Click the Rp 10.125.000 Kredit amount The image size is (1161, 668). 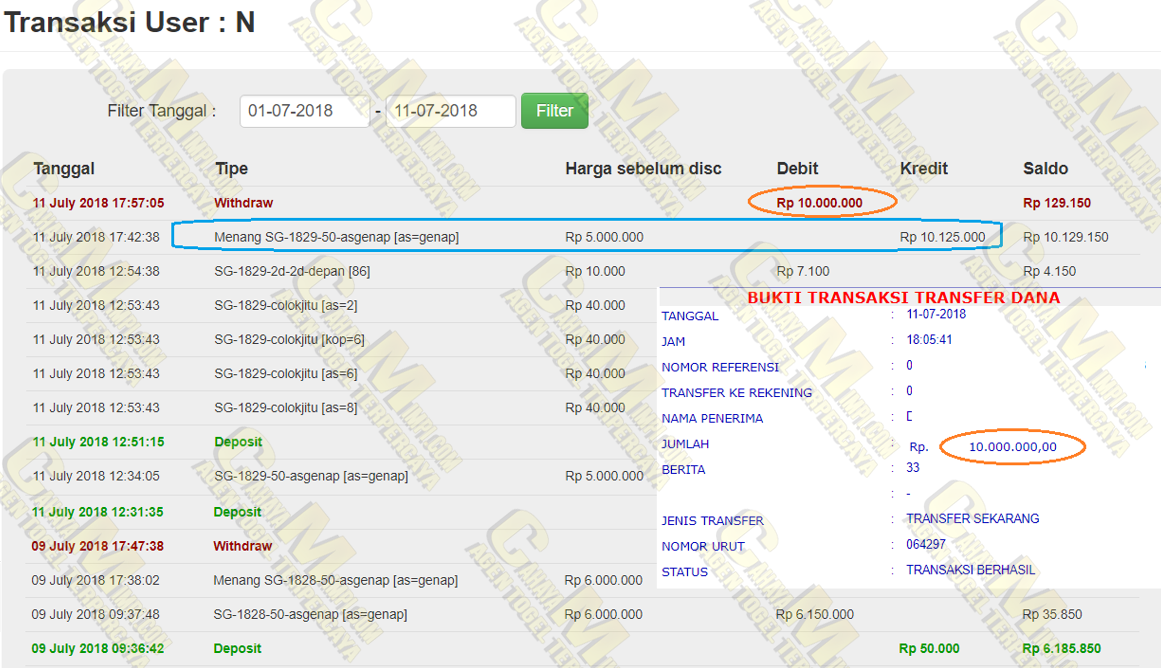pos(942,237)
